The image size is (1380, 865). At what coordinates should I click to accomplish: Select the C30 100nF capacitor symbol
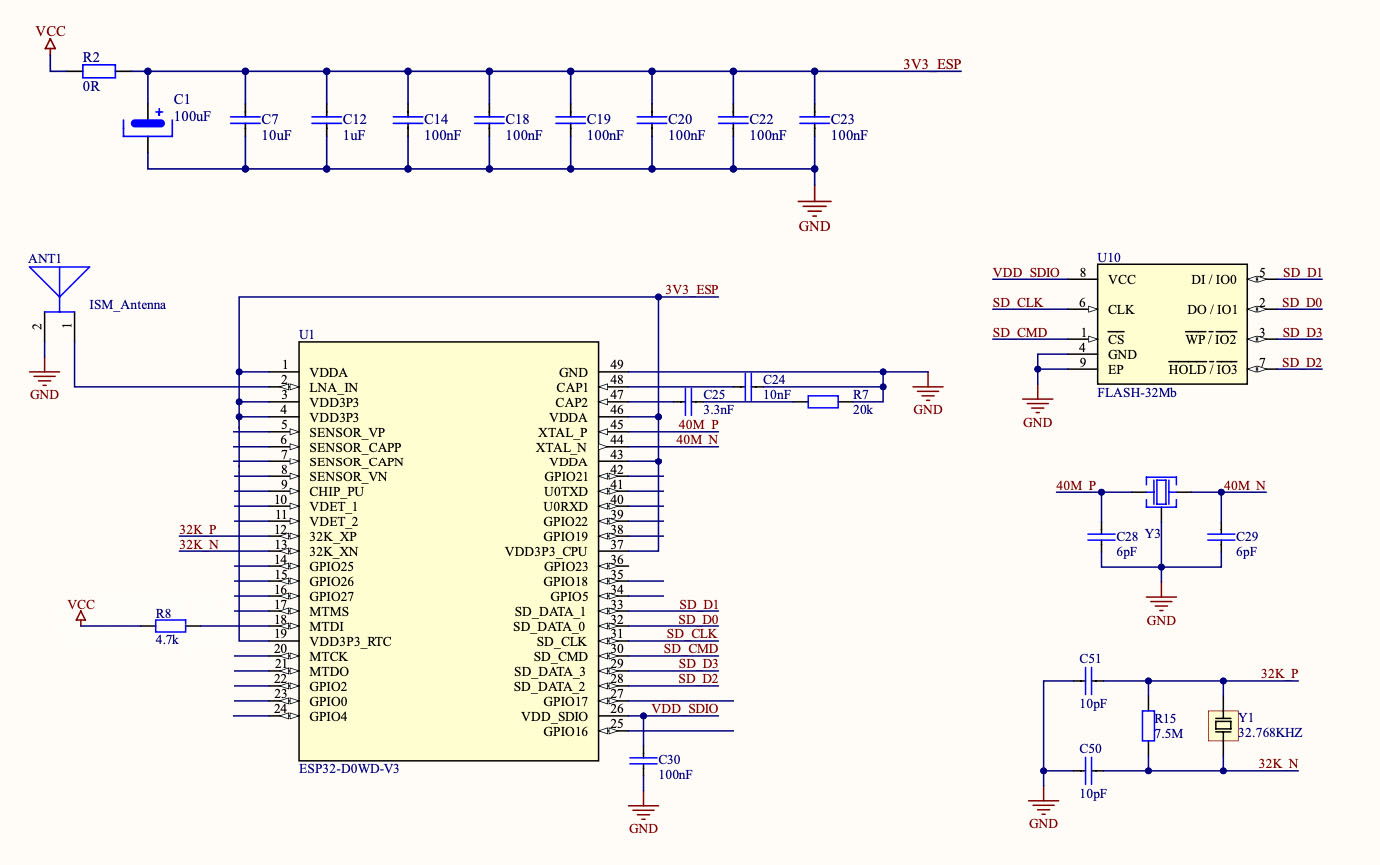pyautogui.click(x=643, y=761)
